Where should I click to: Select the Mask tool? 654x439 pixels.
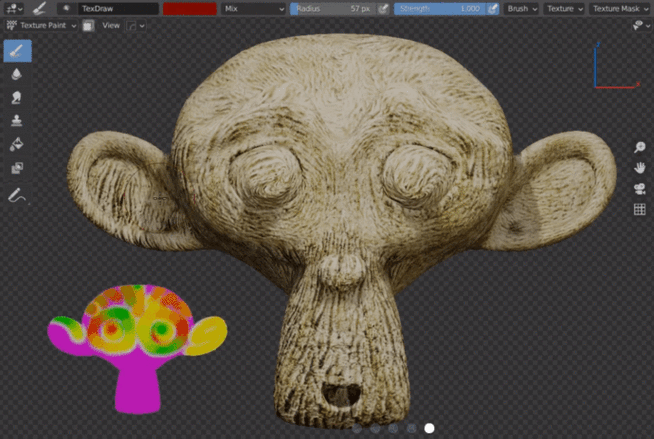pos(17,168)
